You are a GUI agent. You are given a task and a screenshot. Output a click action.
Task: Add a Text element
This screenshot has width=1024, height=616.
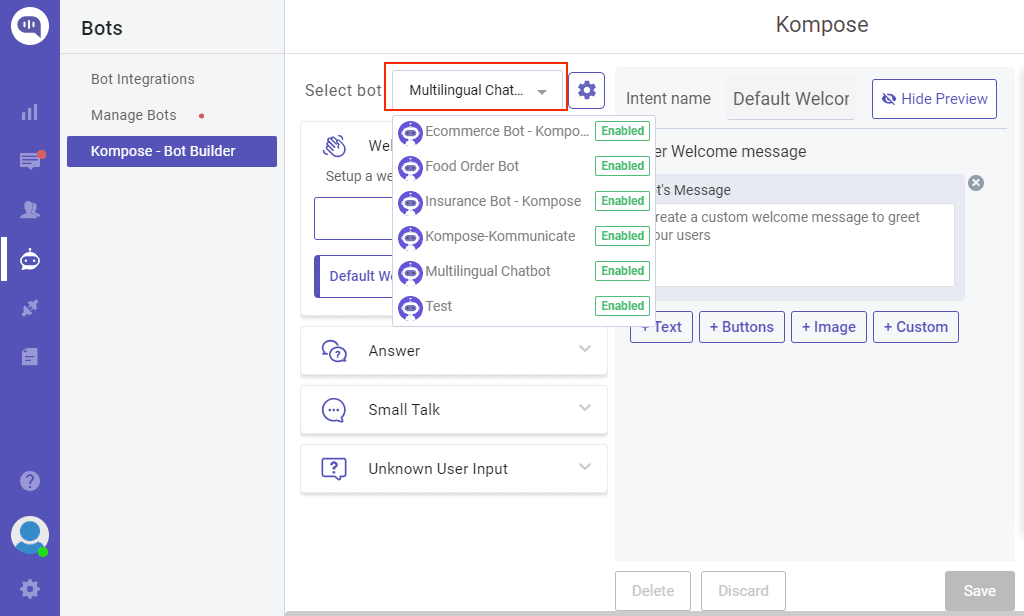pos(662,327)
